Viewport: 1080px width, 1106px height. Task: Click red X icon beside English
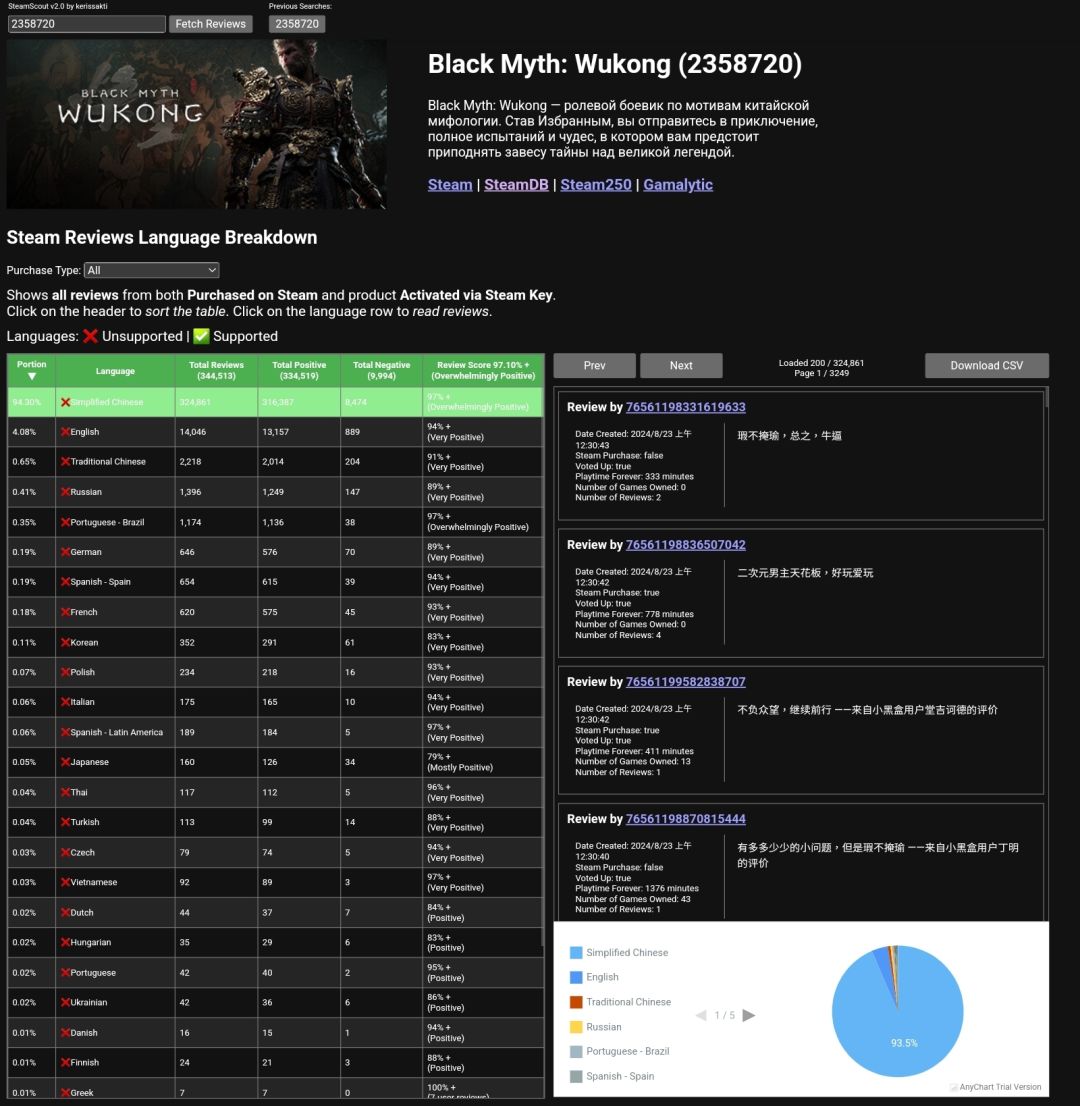pos(65,432)
